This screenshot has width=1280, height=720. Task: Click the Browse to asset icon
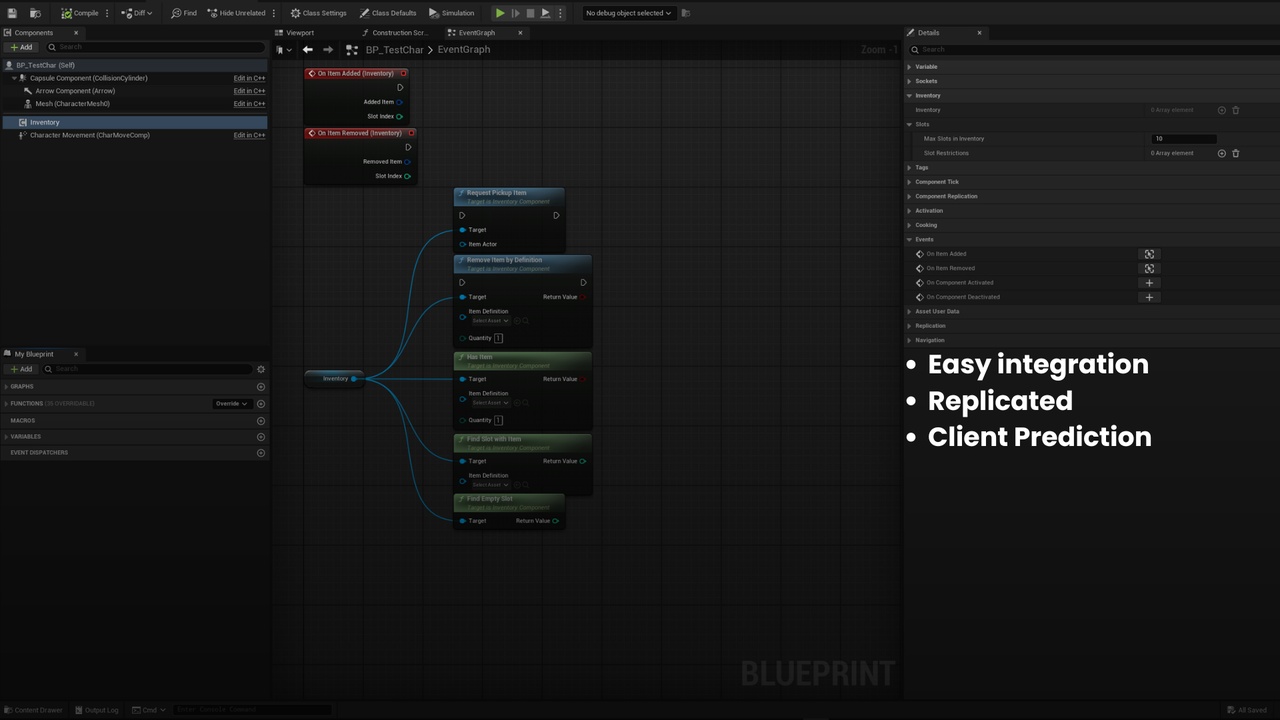(x=35, y=13)
